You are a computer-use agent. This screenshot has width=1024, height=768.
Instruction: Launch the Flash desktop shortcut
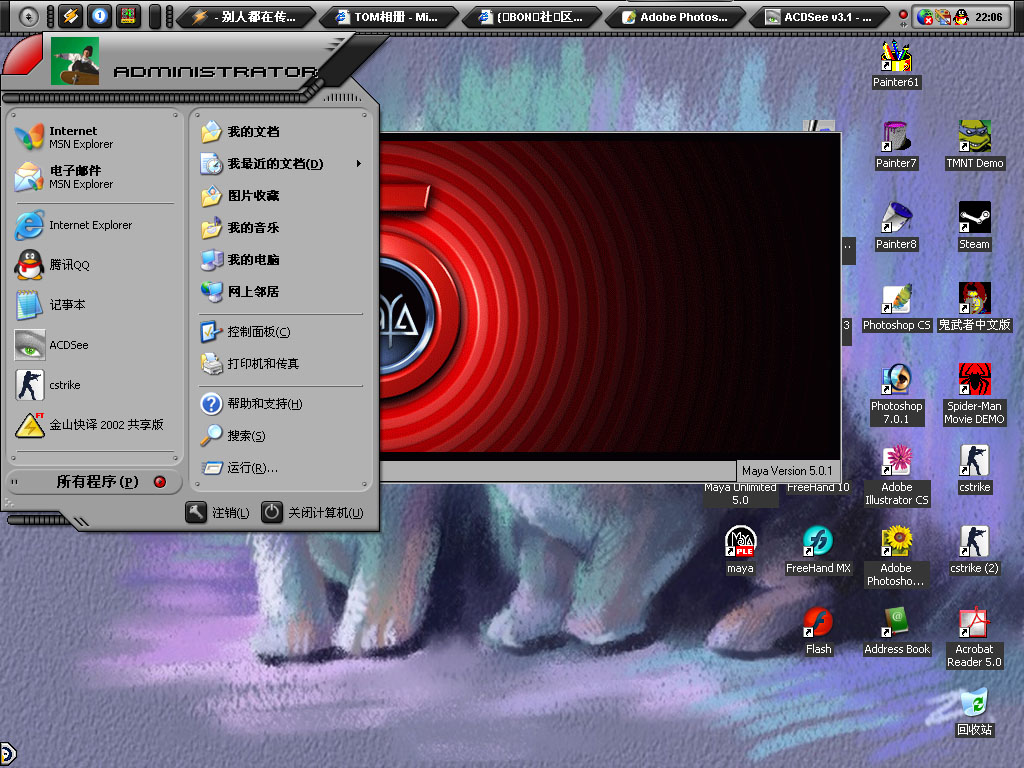point(818,631)
